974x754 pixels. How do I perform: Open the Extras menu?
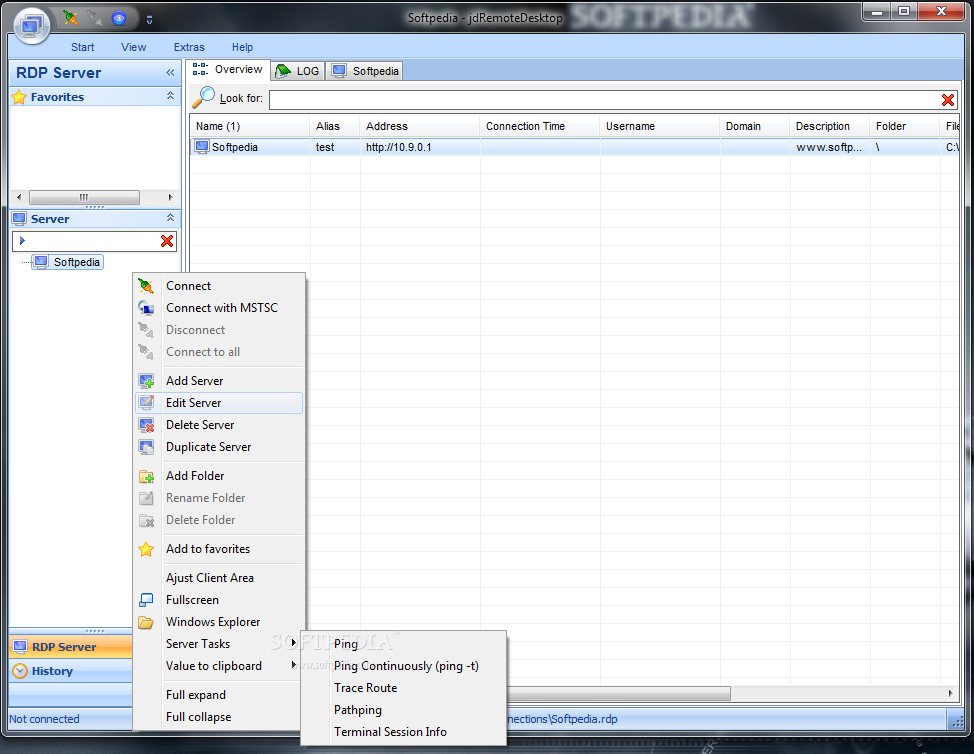click(189, 47)
